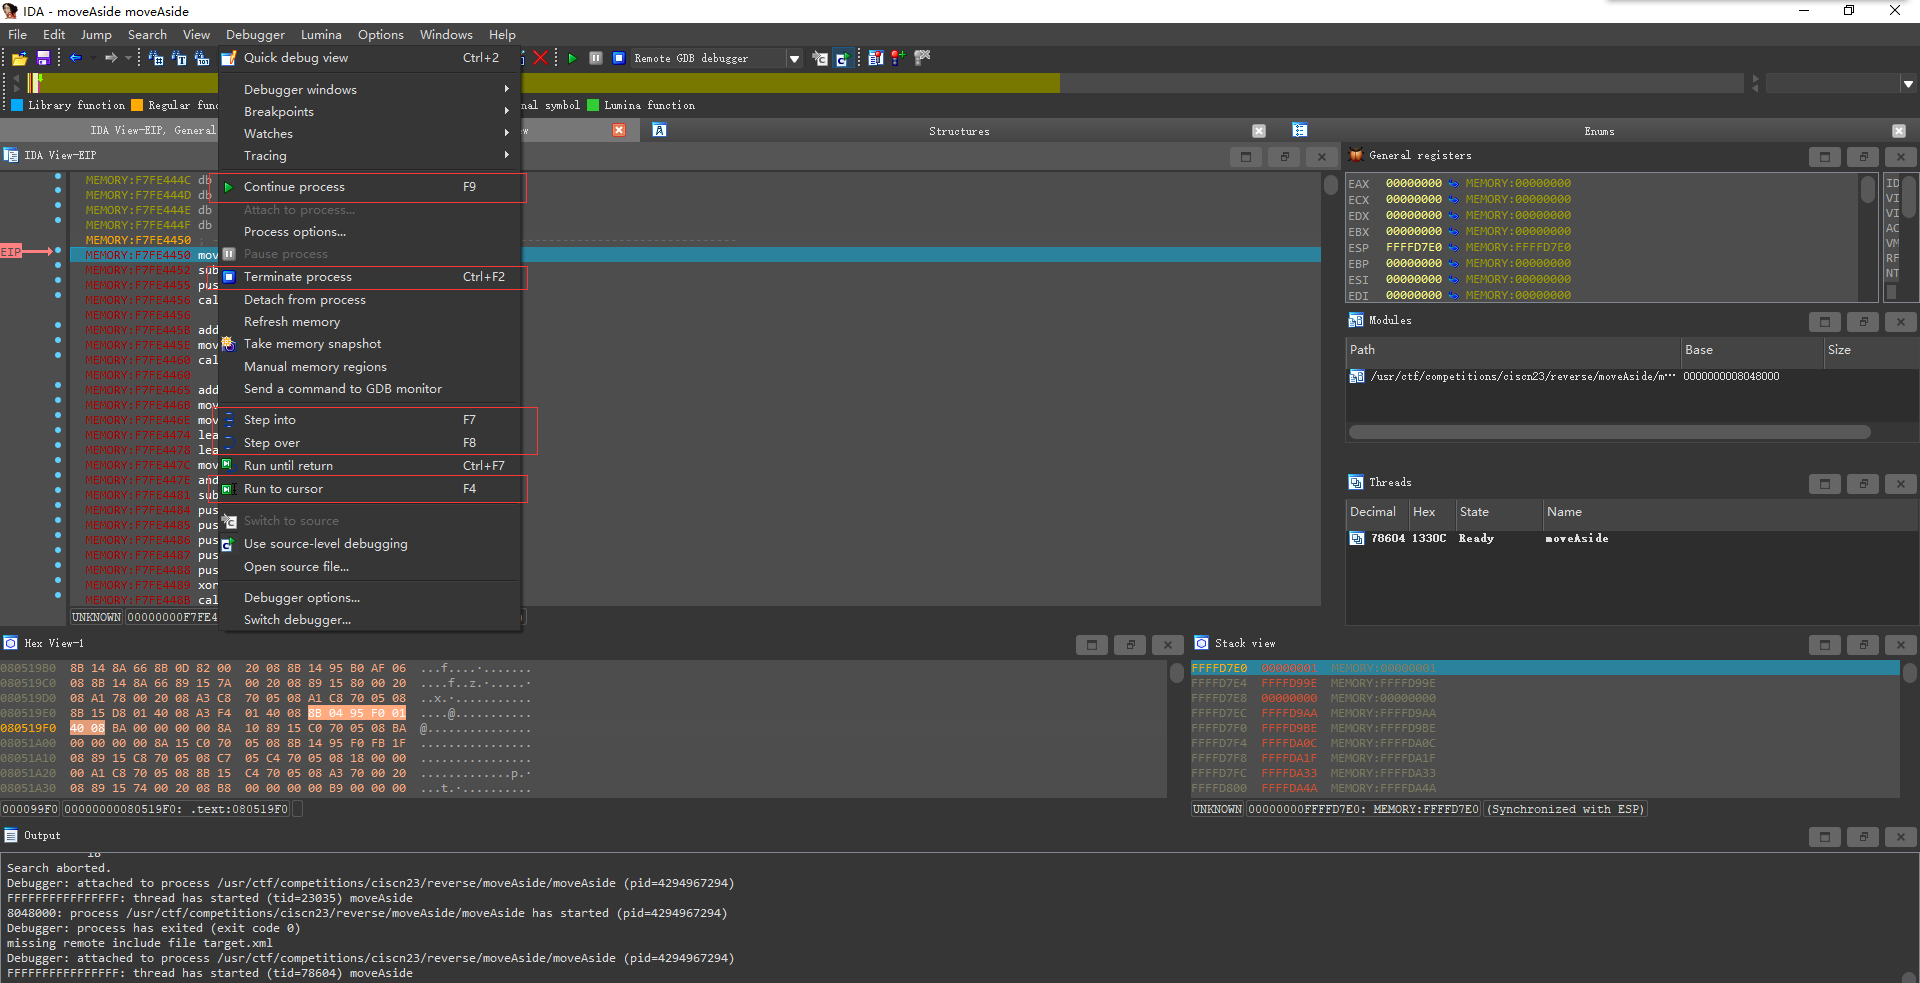Toggle breakpoint dot at MEMORY:F7FE444C
This screenshot has width=1920, height=983.
click(x=58, y=176)
